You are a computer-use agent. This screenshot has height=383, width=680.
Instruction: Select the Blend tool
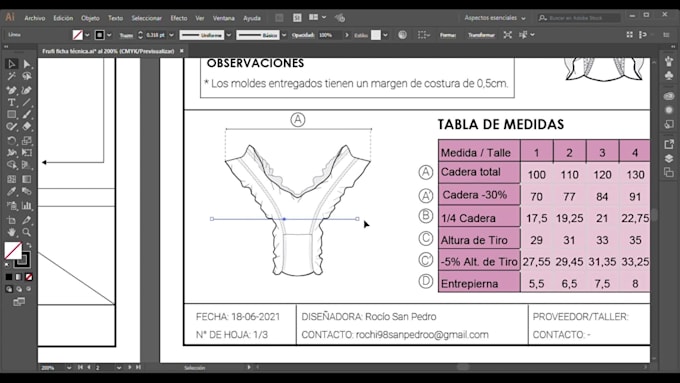(x=26, y=191)
